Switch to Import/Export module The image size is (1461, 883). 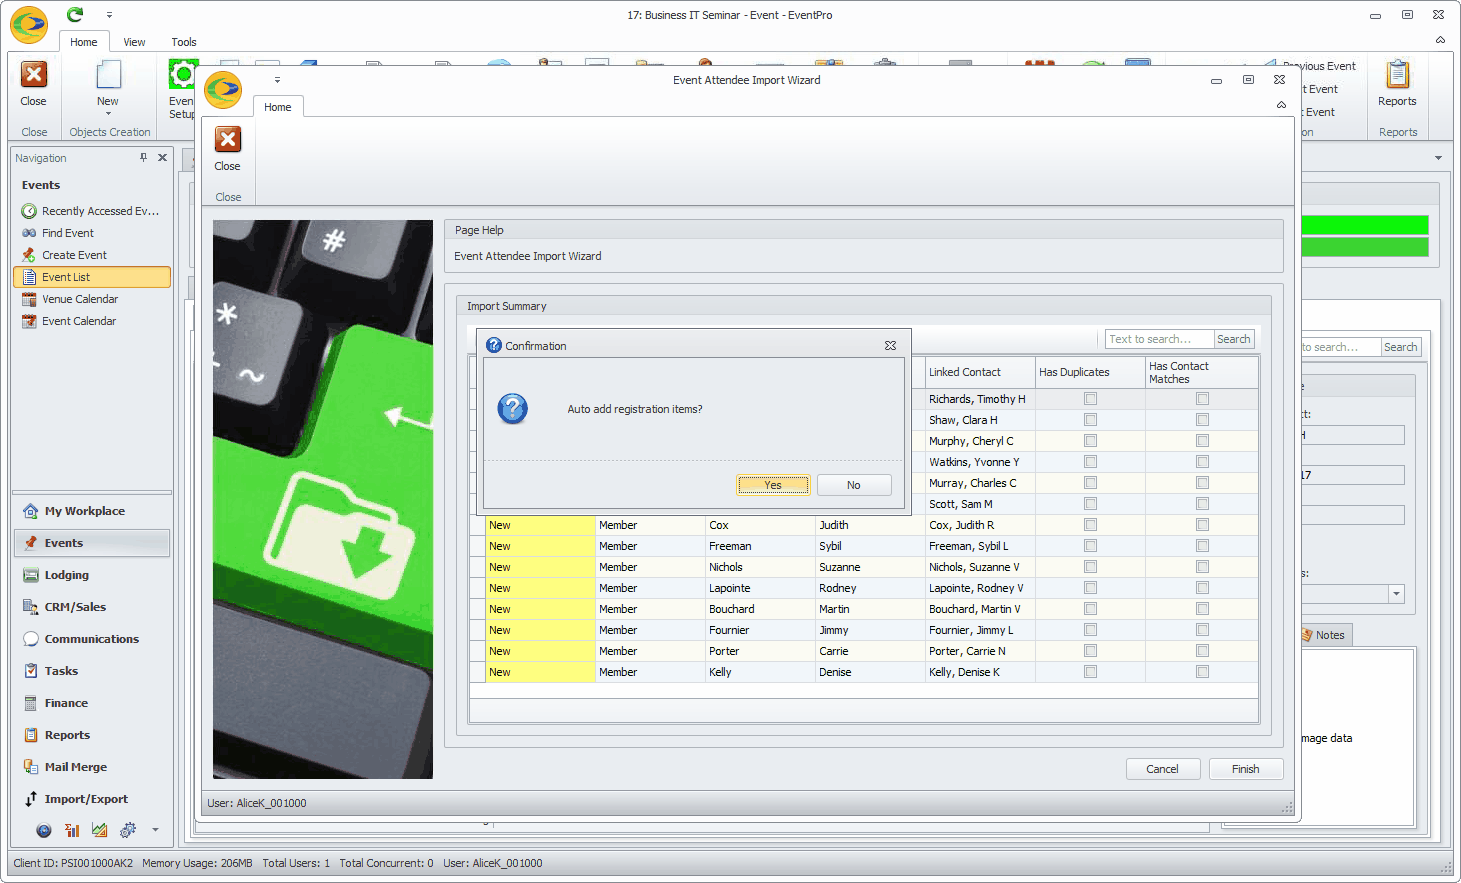92,799
